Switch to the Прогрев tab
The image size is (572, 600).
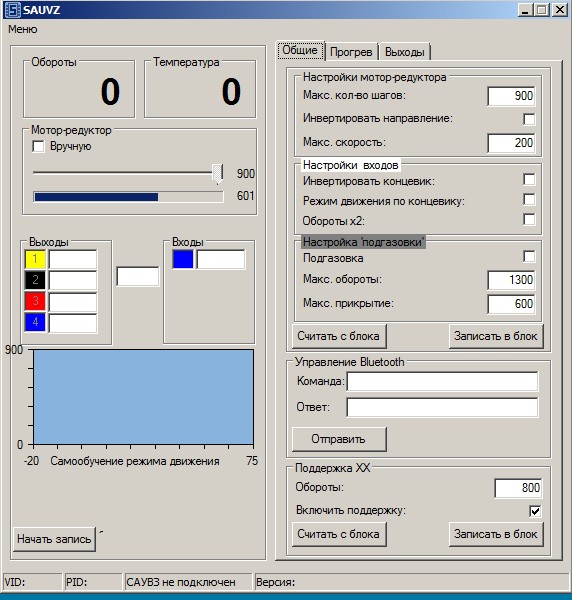pyautogui.click(x=351, y=52)
